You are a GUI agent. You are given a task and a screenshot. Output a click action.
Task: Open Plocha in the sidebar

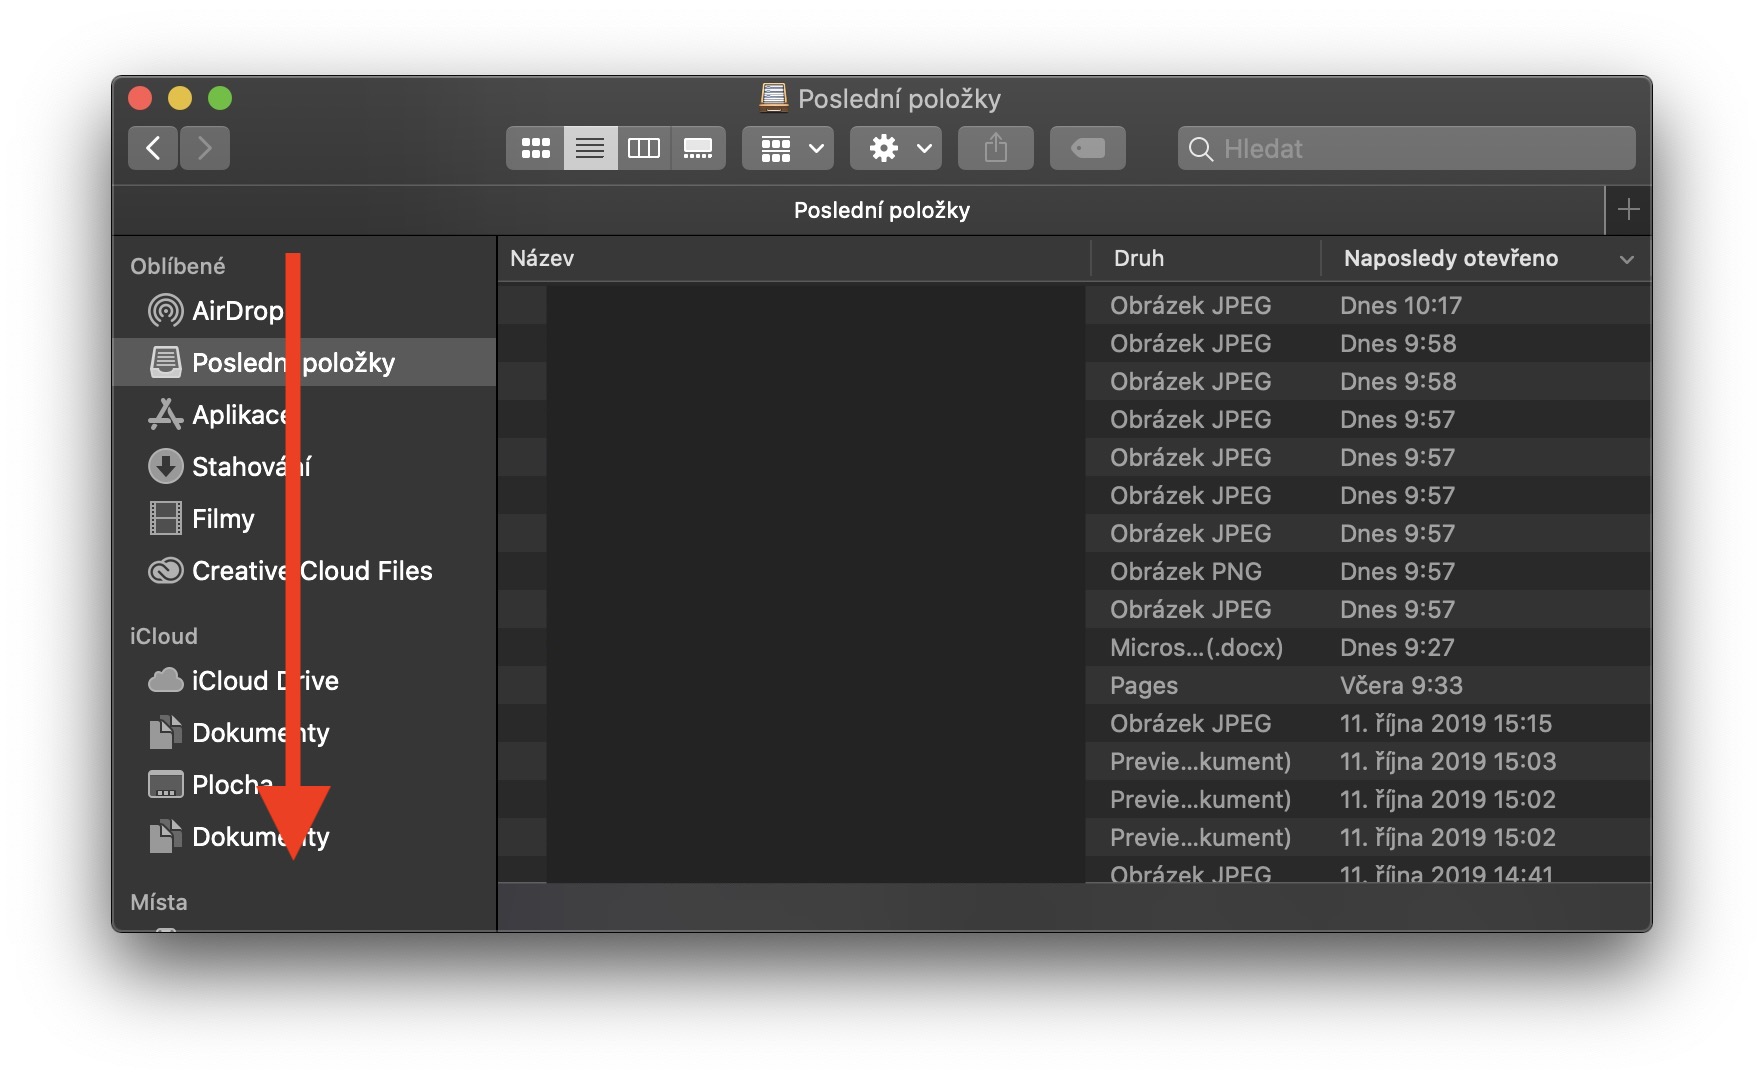[x=304, y=784]
